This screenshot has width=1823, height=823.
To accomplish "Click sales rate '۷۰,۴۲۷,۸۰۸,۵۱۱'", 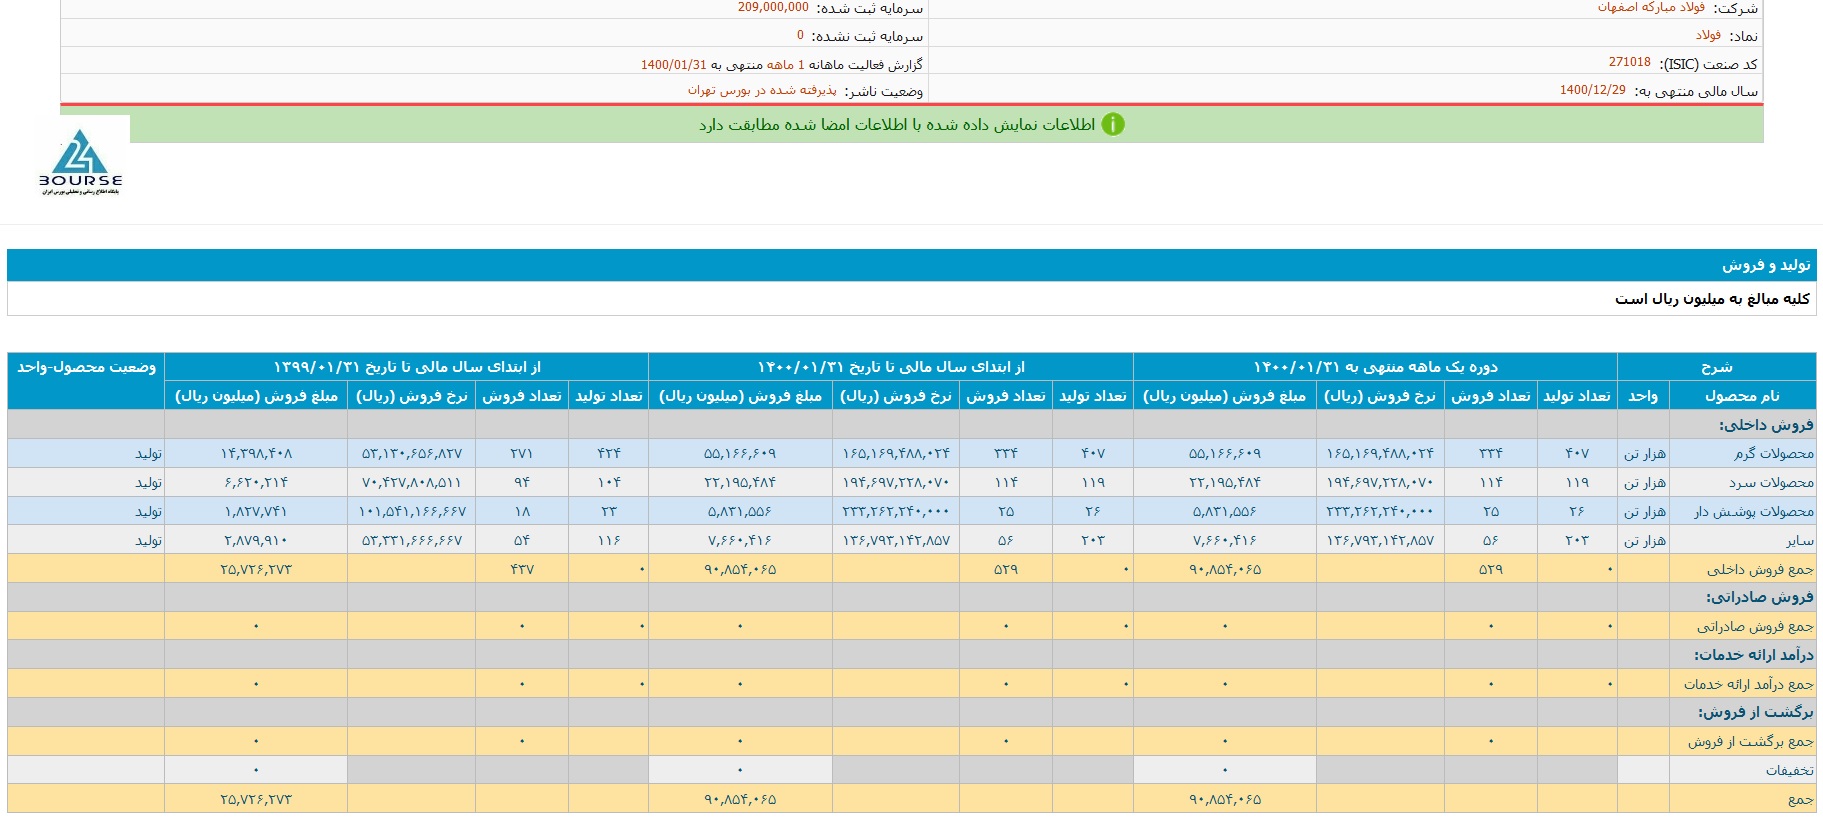I will pos(411,483).
